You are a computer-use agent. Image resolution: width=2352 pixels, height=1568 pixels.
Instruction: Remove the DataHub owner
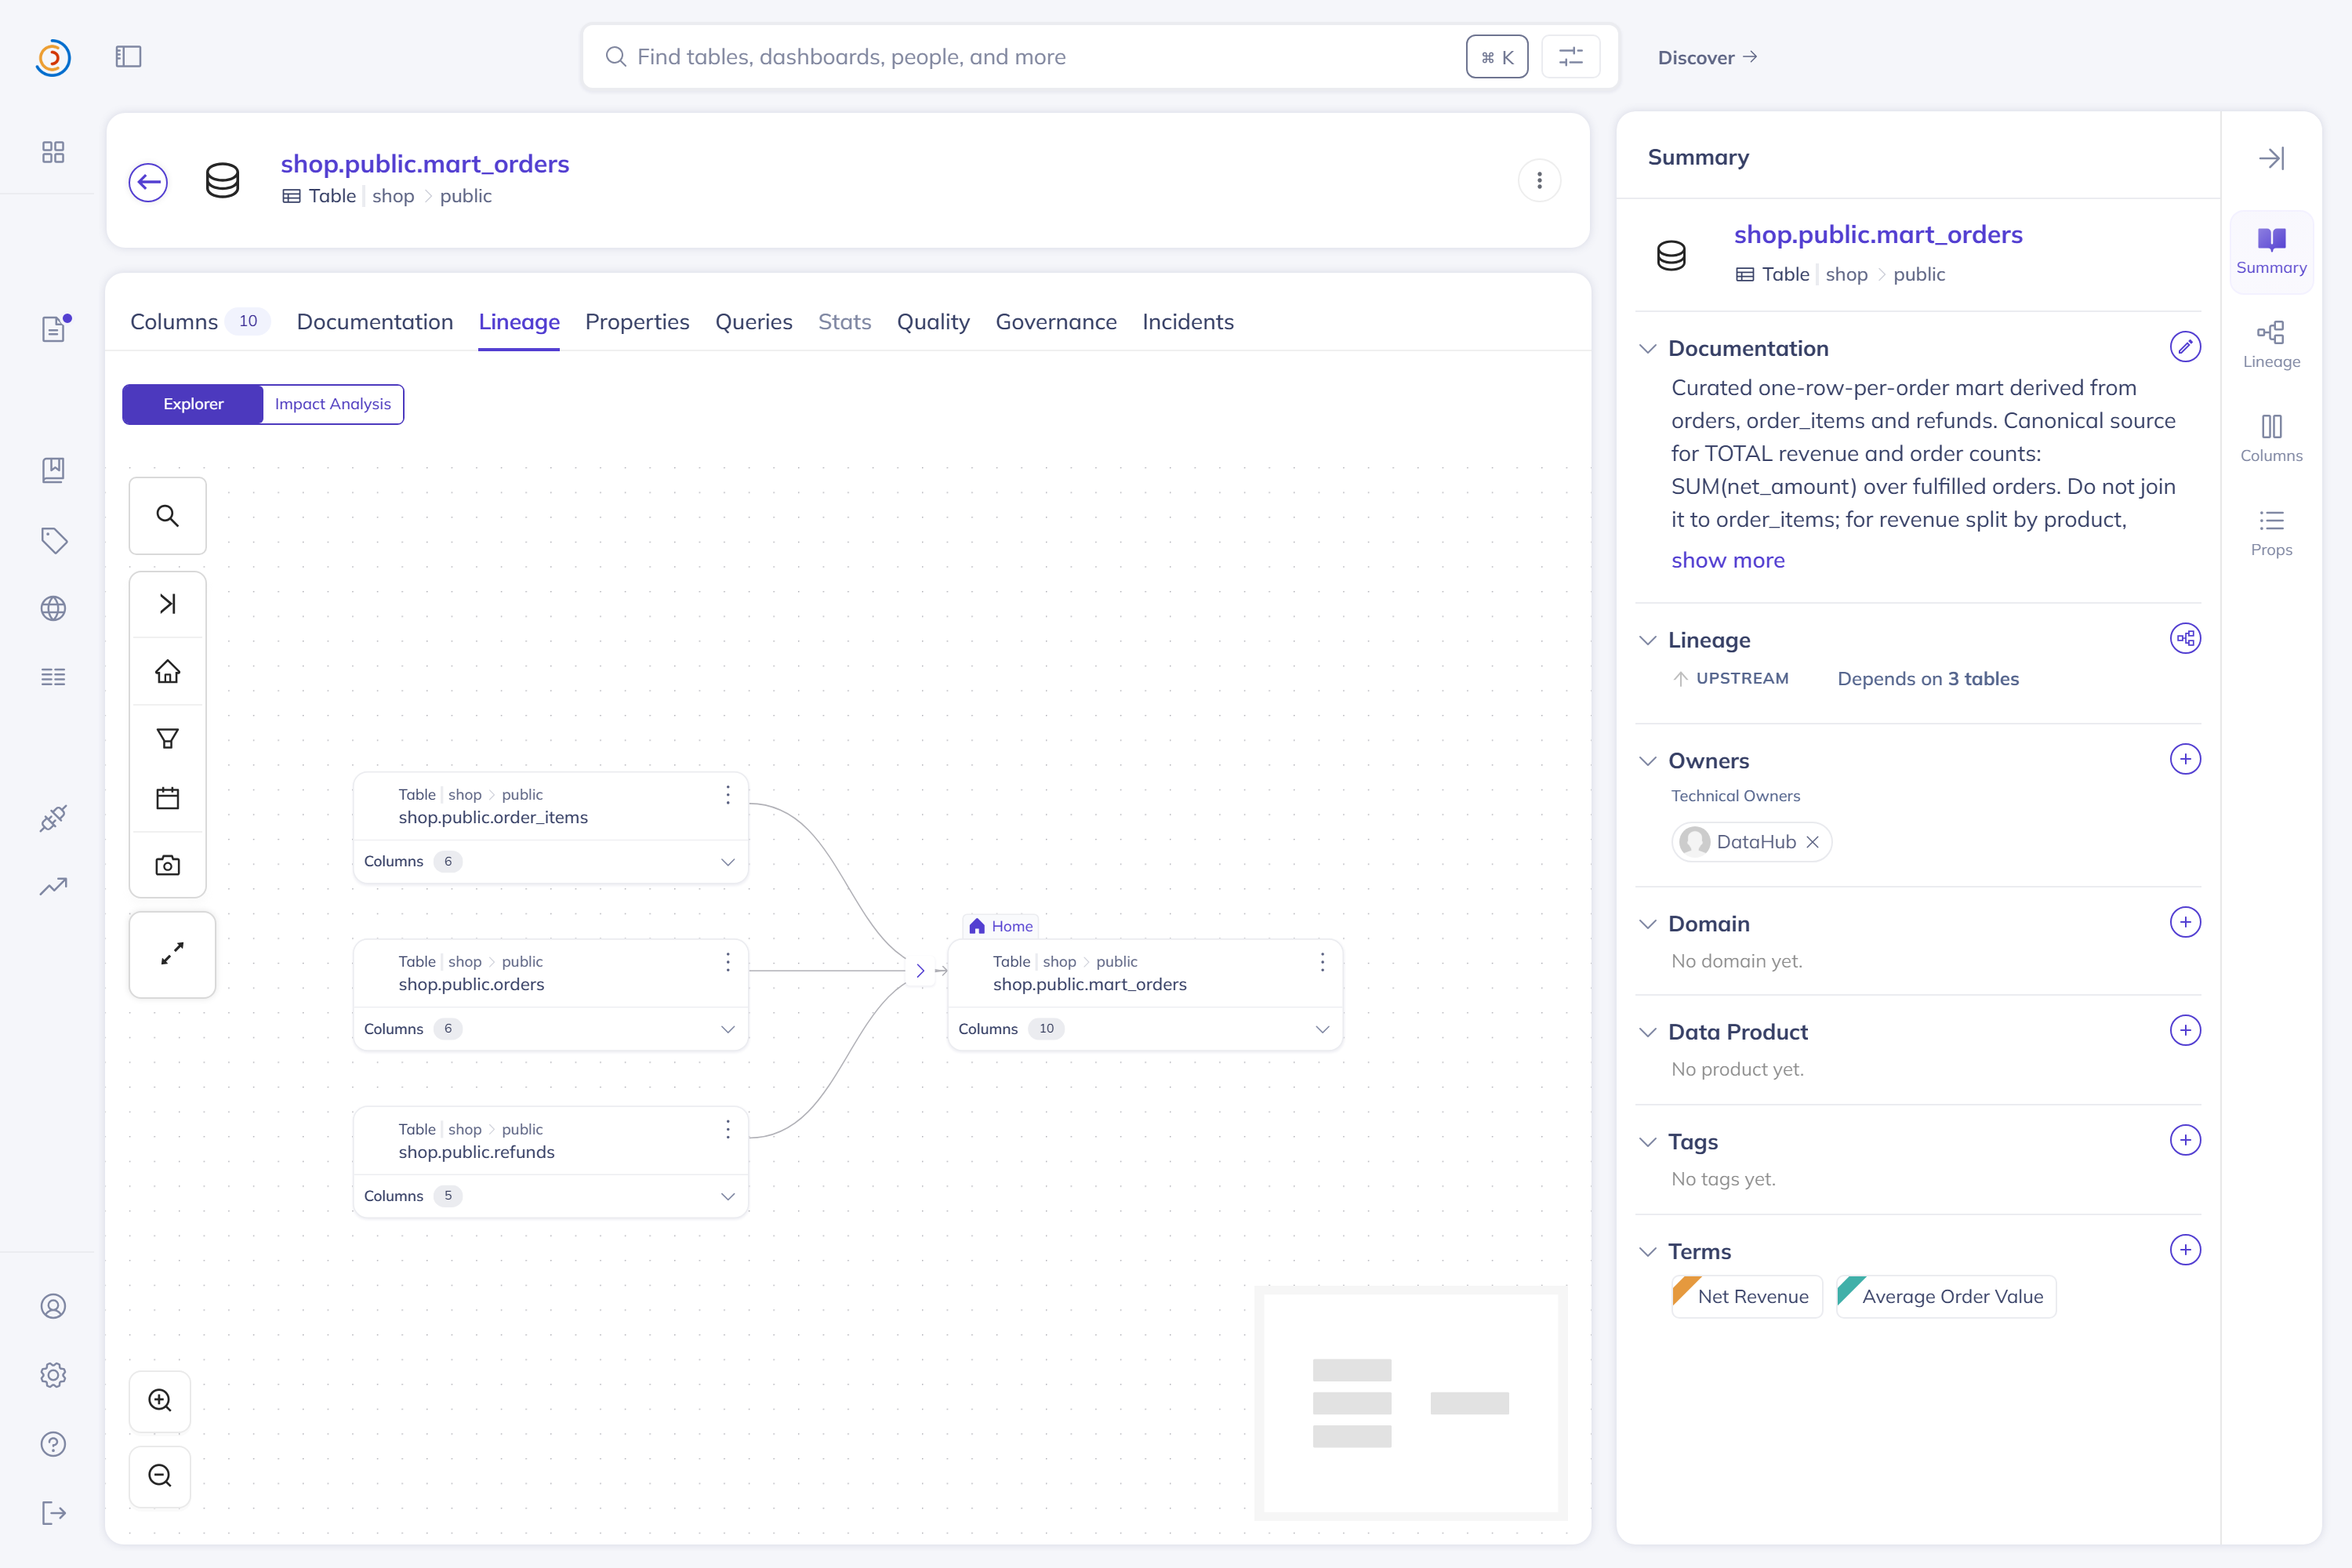(x=1812, y=842)
